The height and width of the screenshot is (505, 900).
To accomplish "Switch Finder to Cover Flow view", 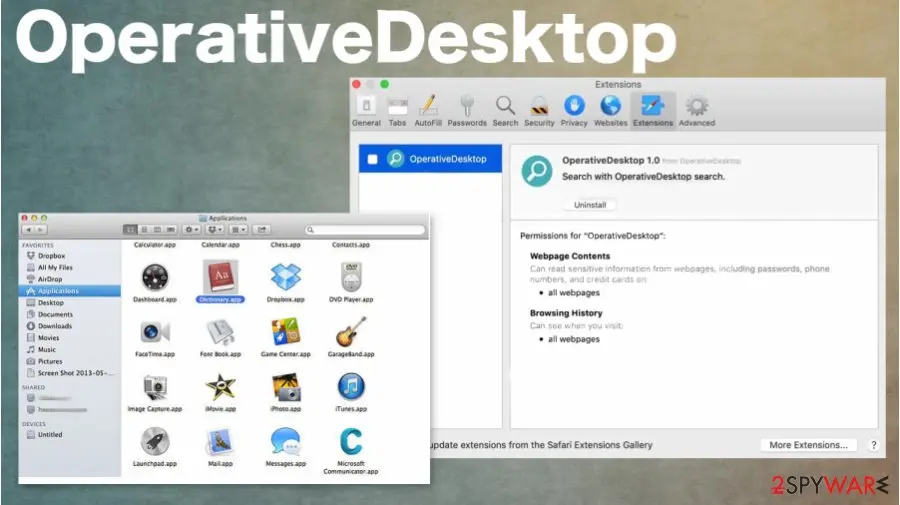I will pos(170,230).
